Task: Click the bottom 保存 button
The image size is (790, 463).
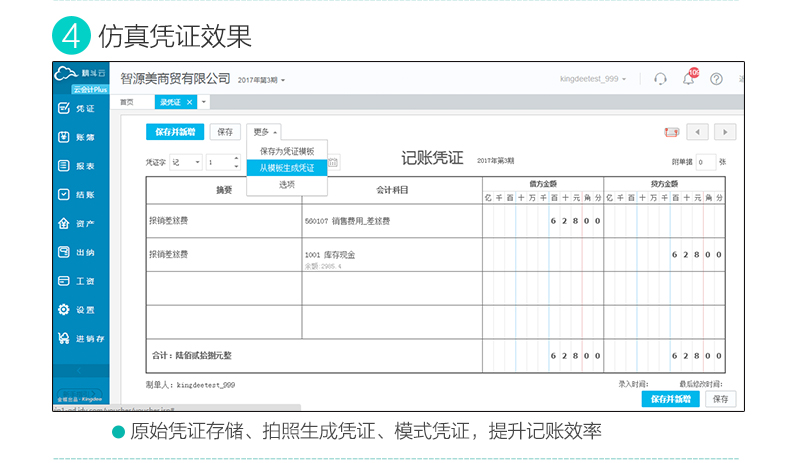Action: tap(720, 399)
